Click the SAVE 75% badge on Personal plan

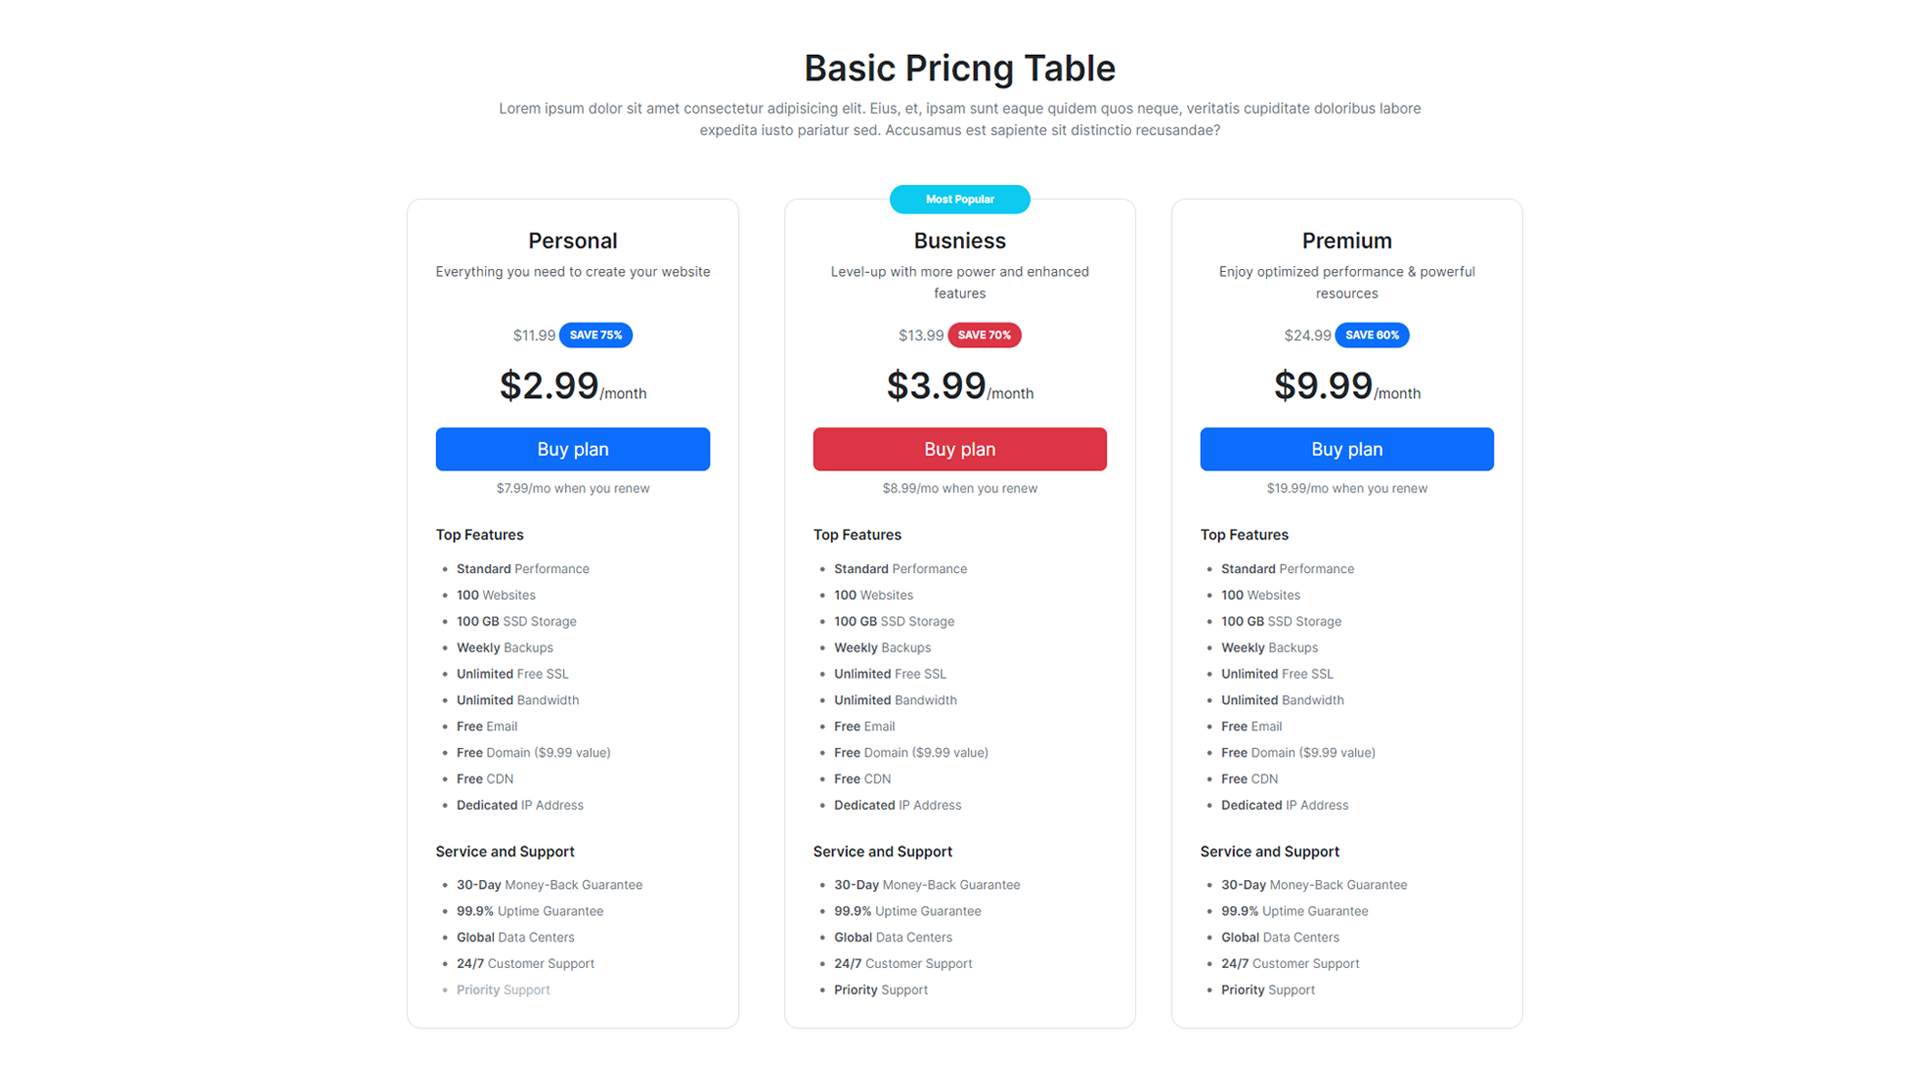tap(595, 335)
